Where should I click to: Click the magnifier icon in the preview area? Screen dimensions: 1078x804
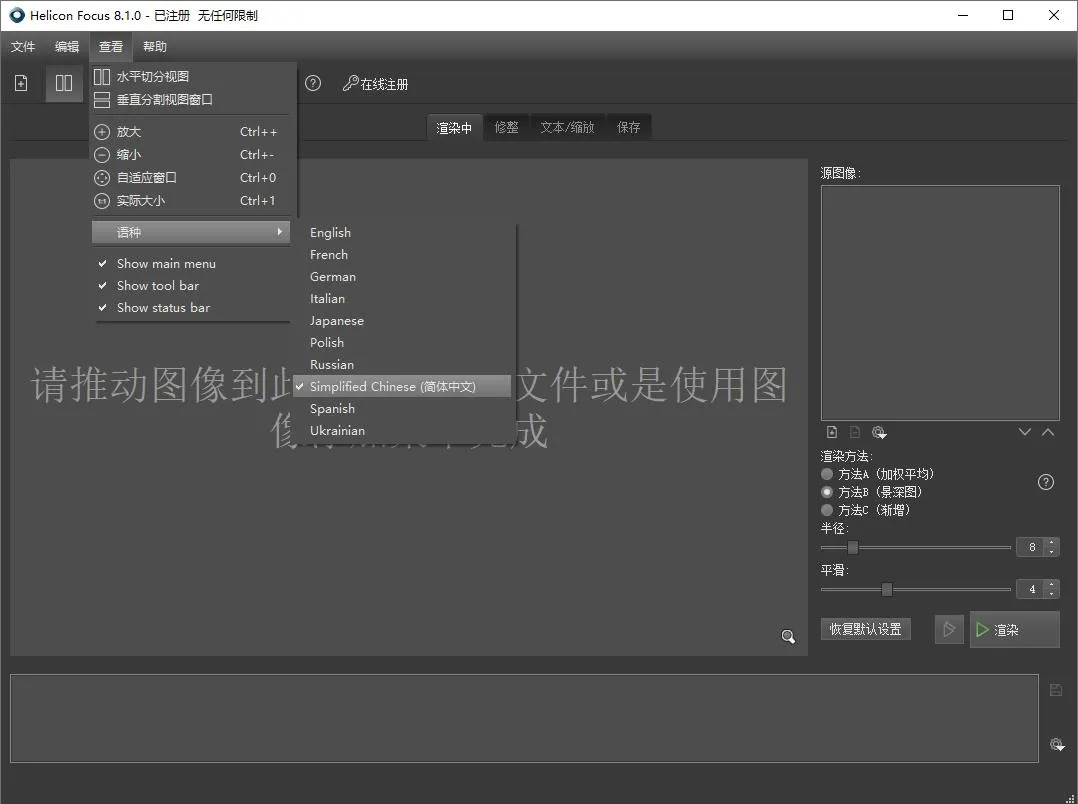coord(788,636)
